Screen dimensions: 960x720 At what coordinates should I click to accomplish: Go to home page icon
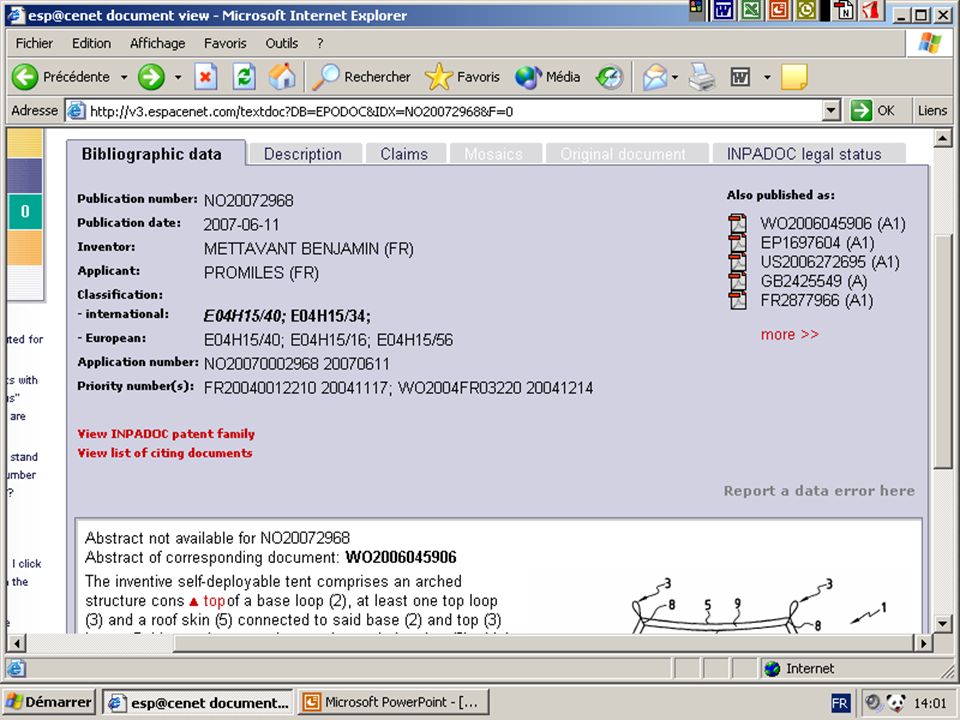tap(282, 77)
